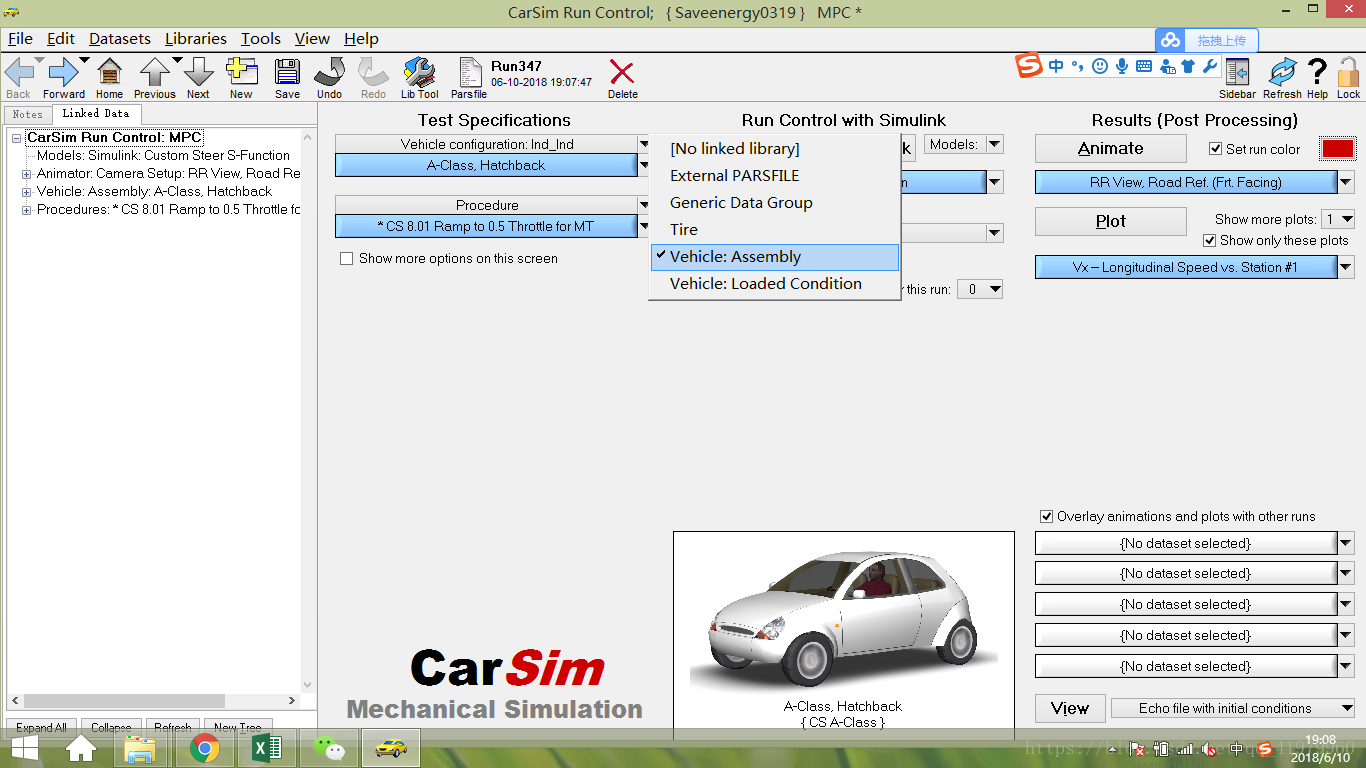Expand the Animator: Camera Setup tree node
1366x768 pixels.
[26, 174]
